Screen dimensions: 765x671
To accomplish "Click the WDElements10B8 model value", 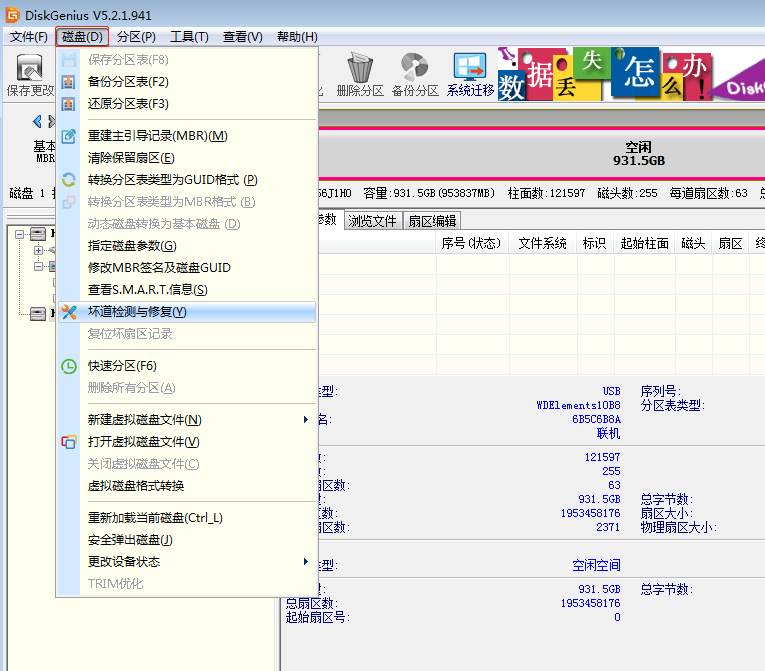I will pos(579,406).
